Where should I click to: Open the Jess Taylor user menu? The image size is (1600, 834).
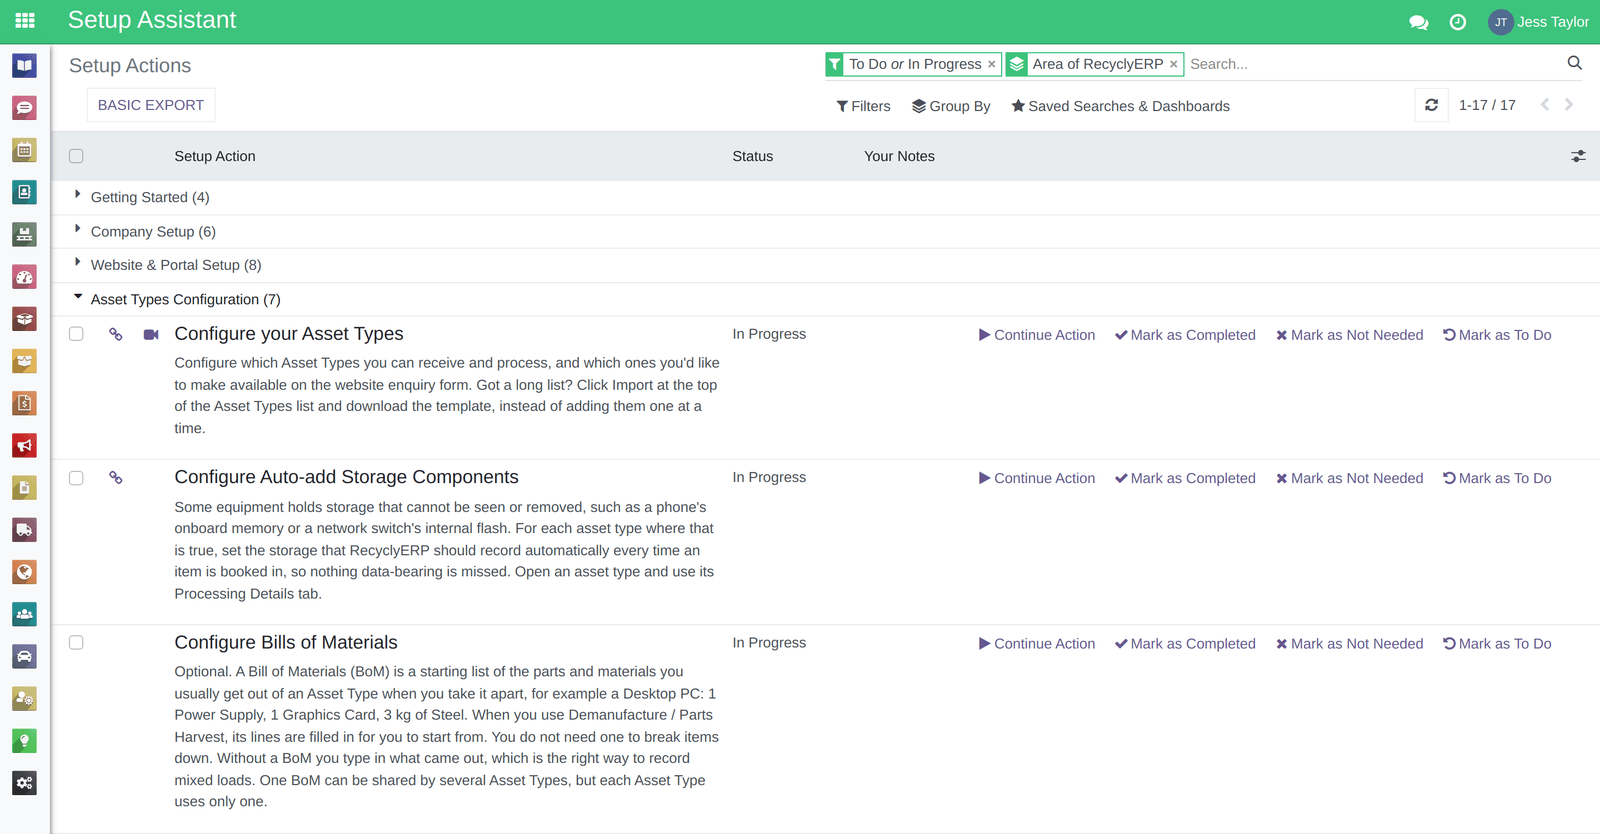(x=1538, y=22)
